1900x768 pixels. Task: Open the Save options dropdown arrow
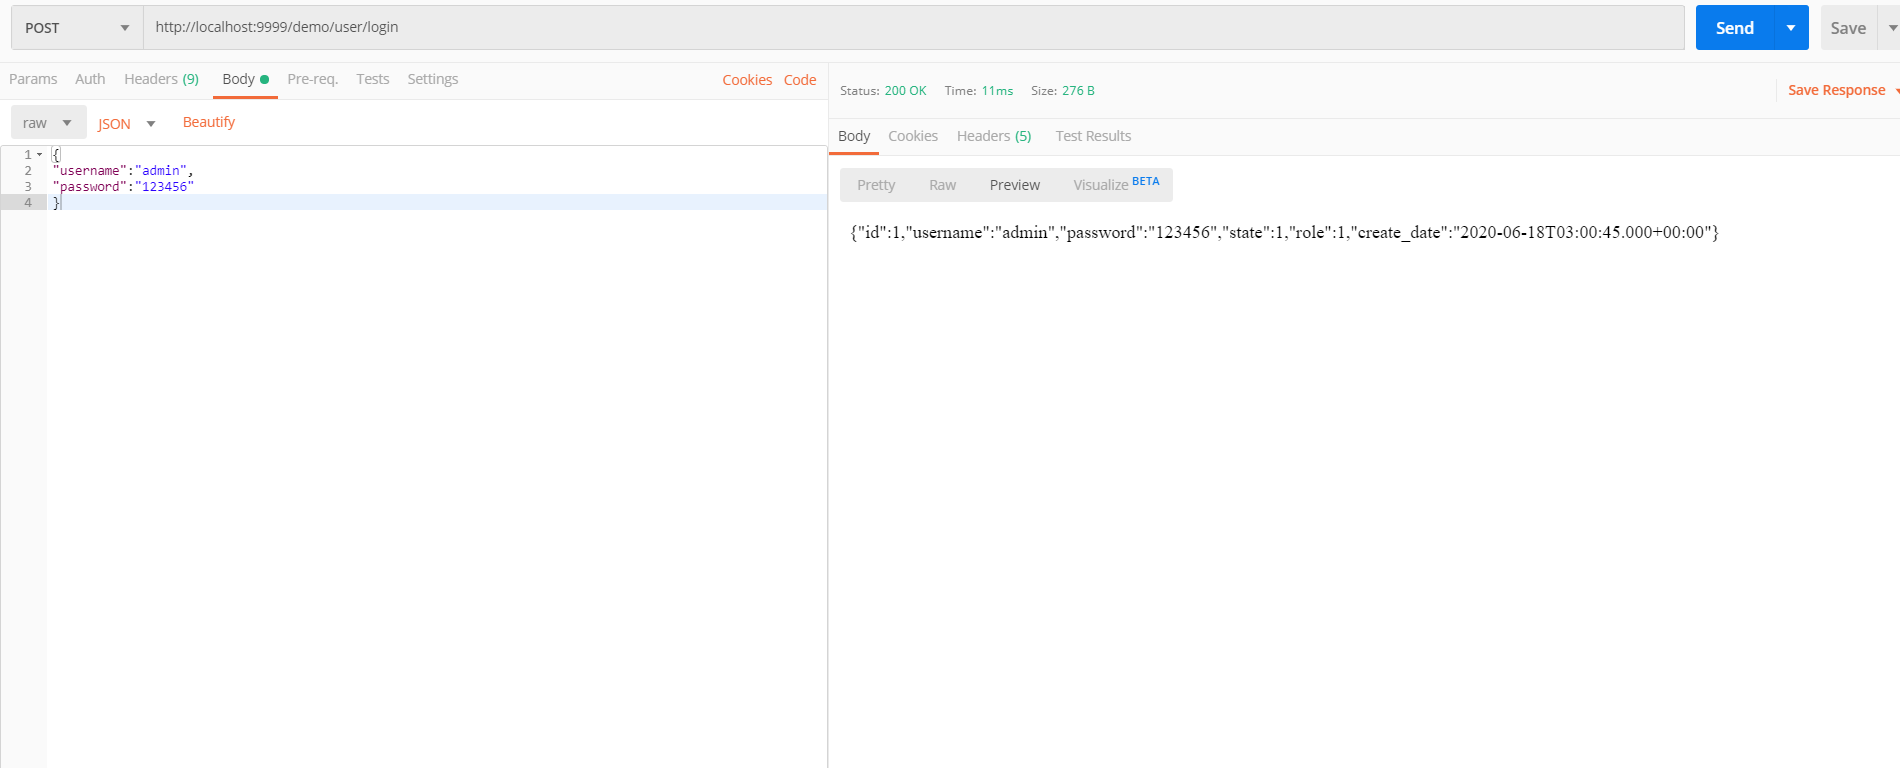pos(1891,28)
